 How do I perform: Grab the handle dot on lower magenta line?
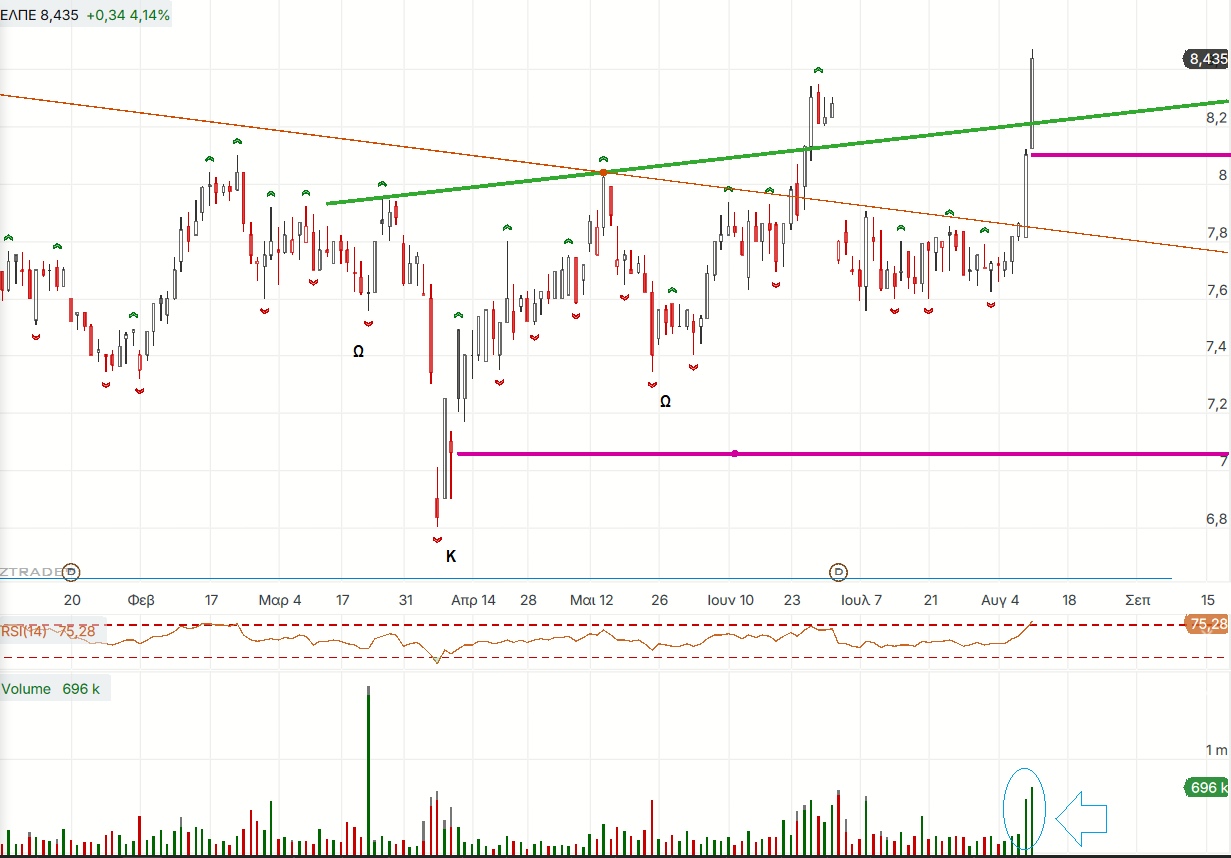(x=735, y=454)
